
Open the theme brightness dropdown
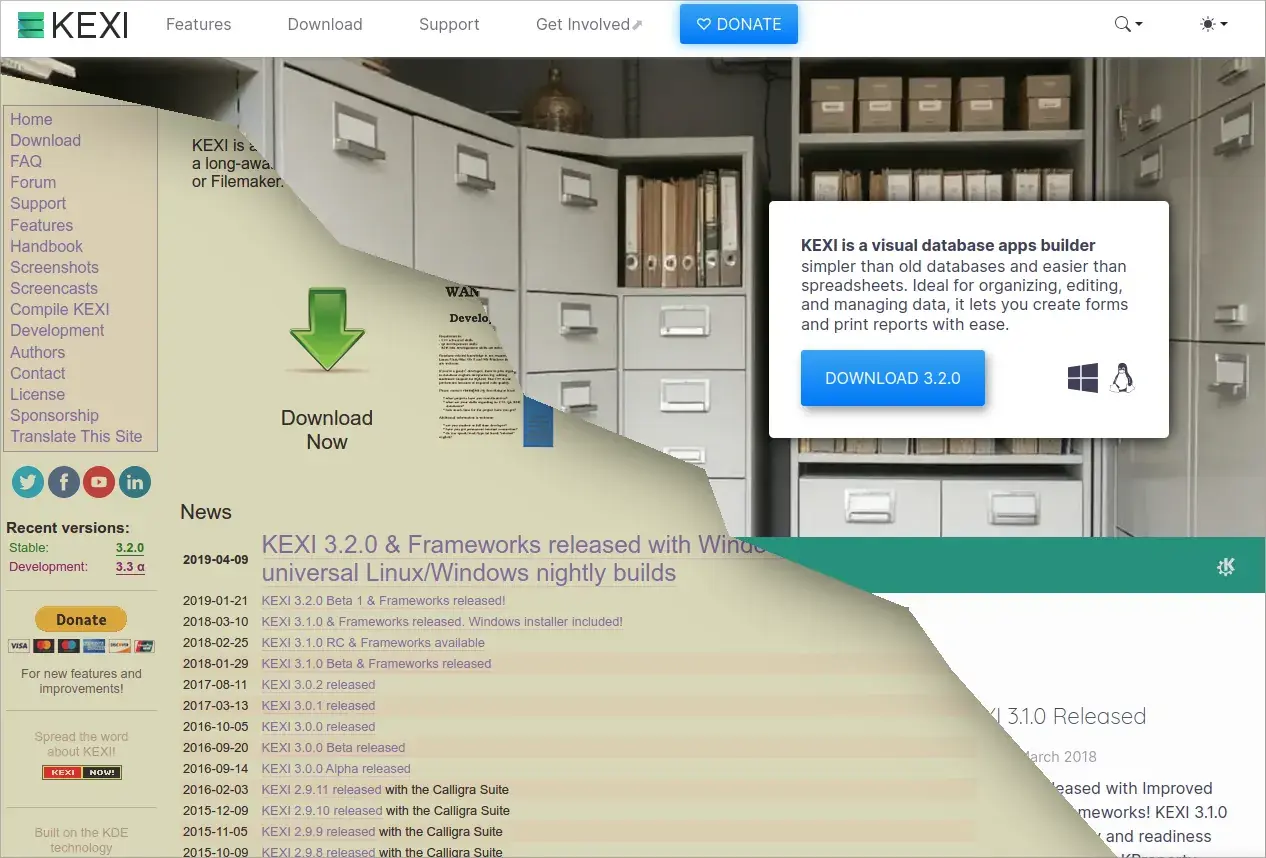point(1213,24)
